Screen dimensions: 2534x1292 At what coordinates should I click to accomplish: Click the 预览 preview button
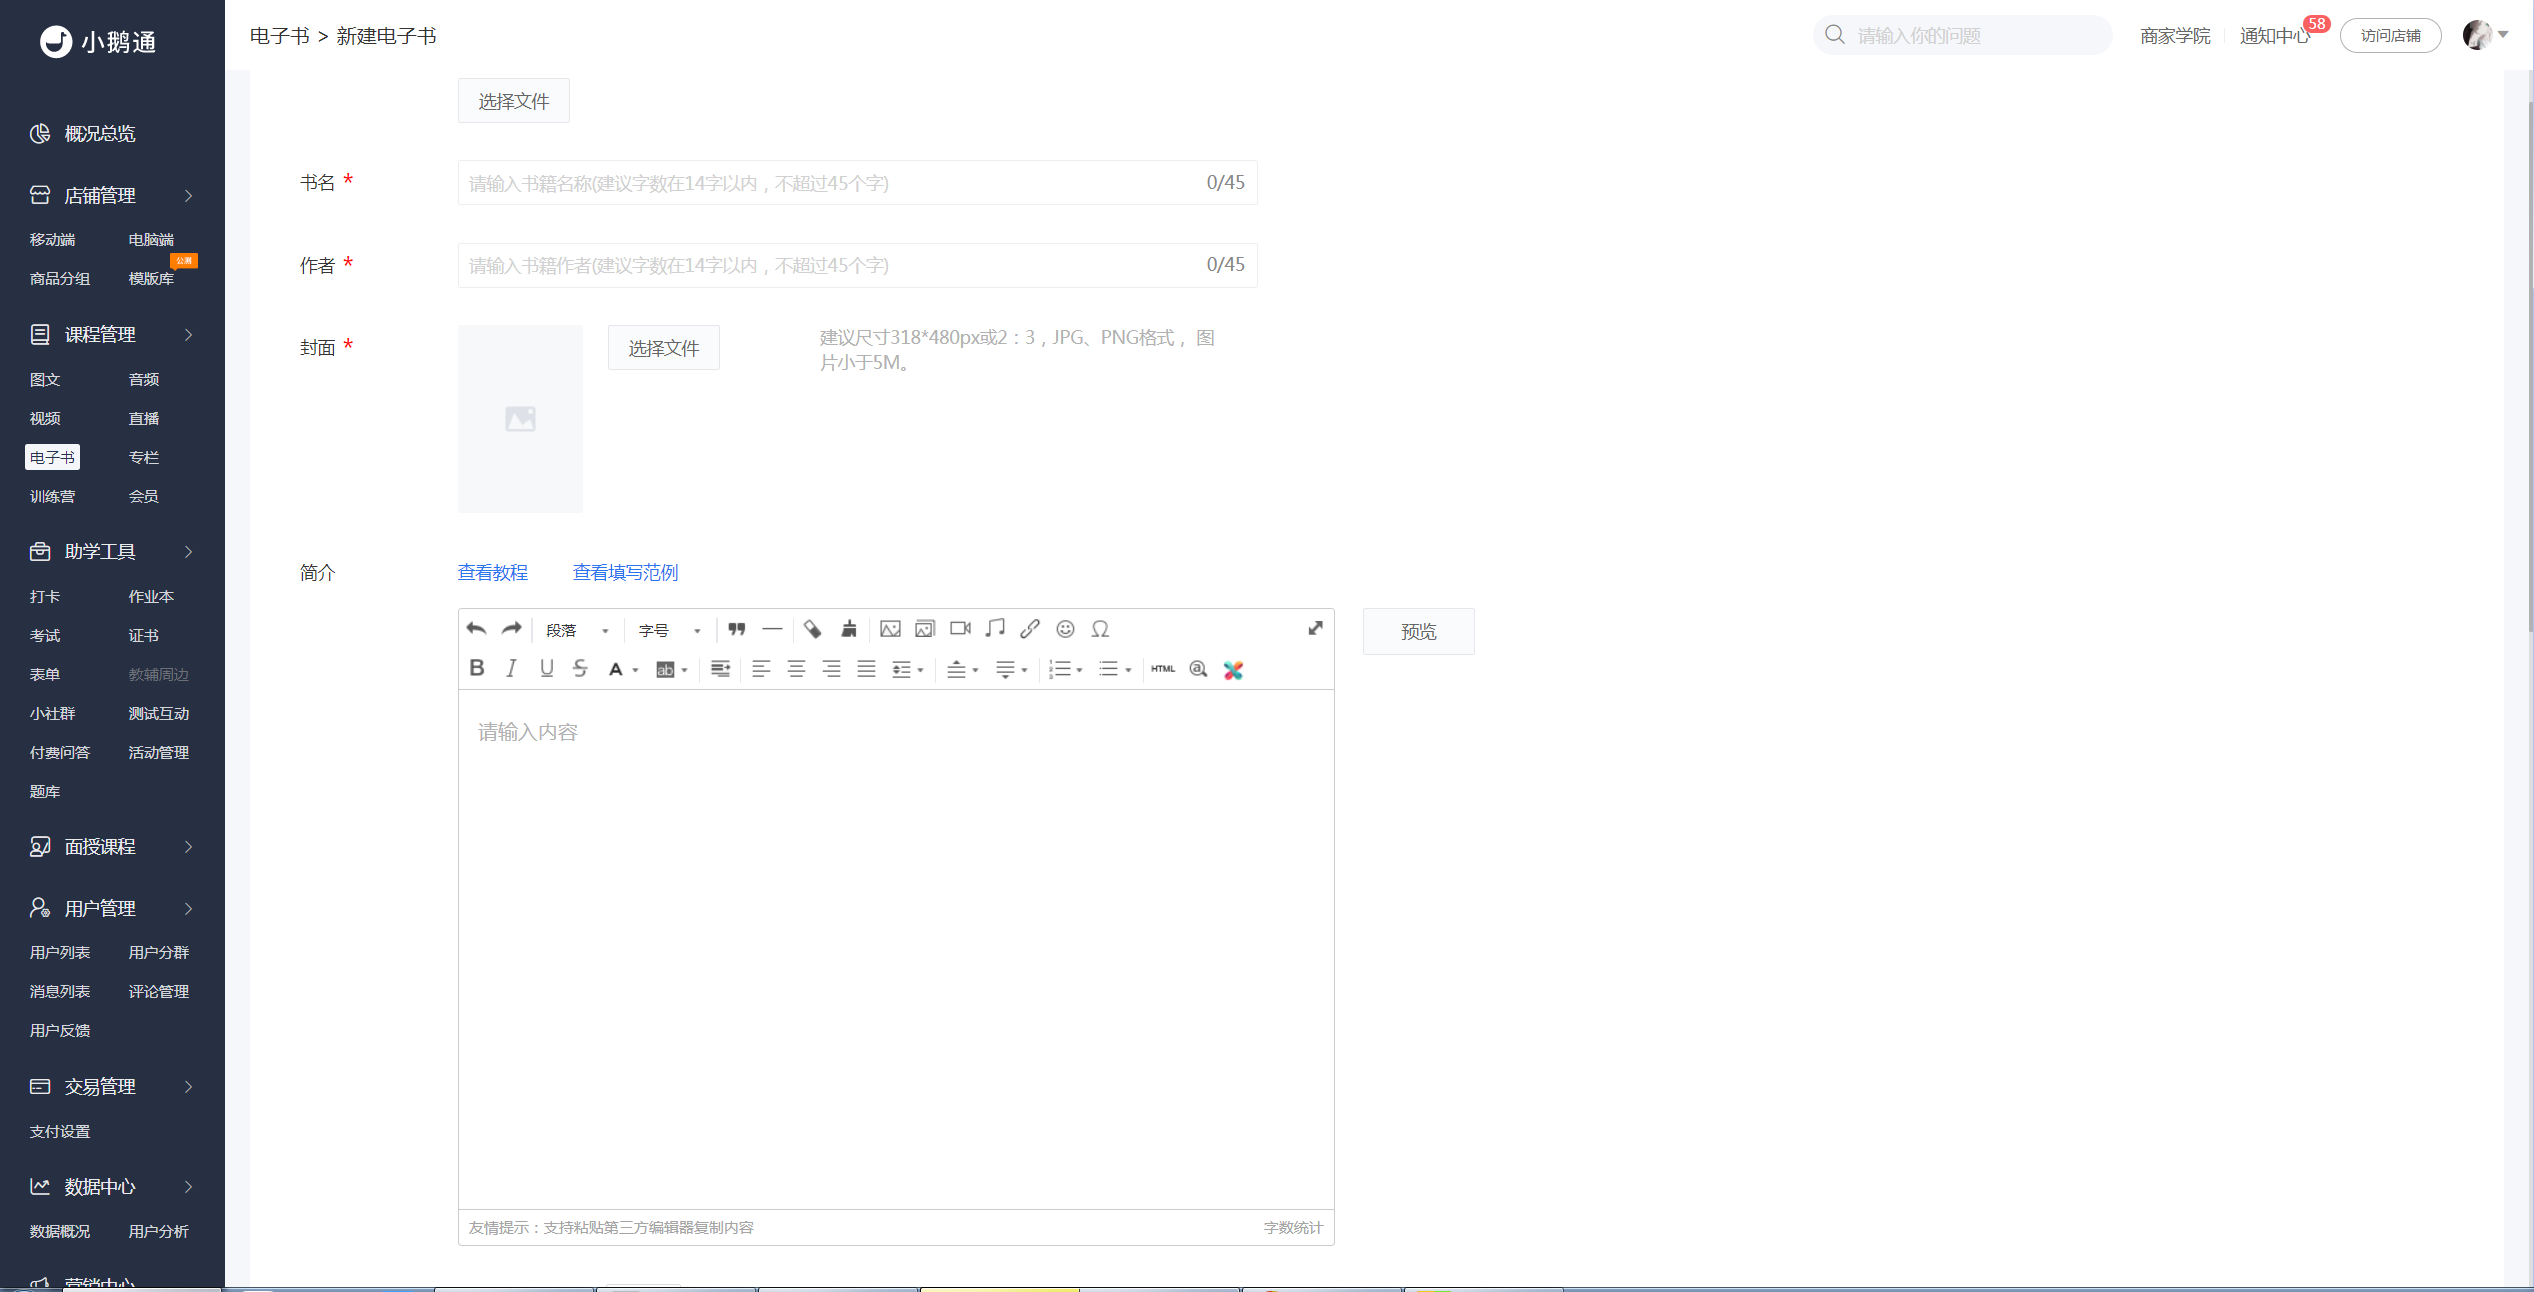(1418, 632)
